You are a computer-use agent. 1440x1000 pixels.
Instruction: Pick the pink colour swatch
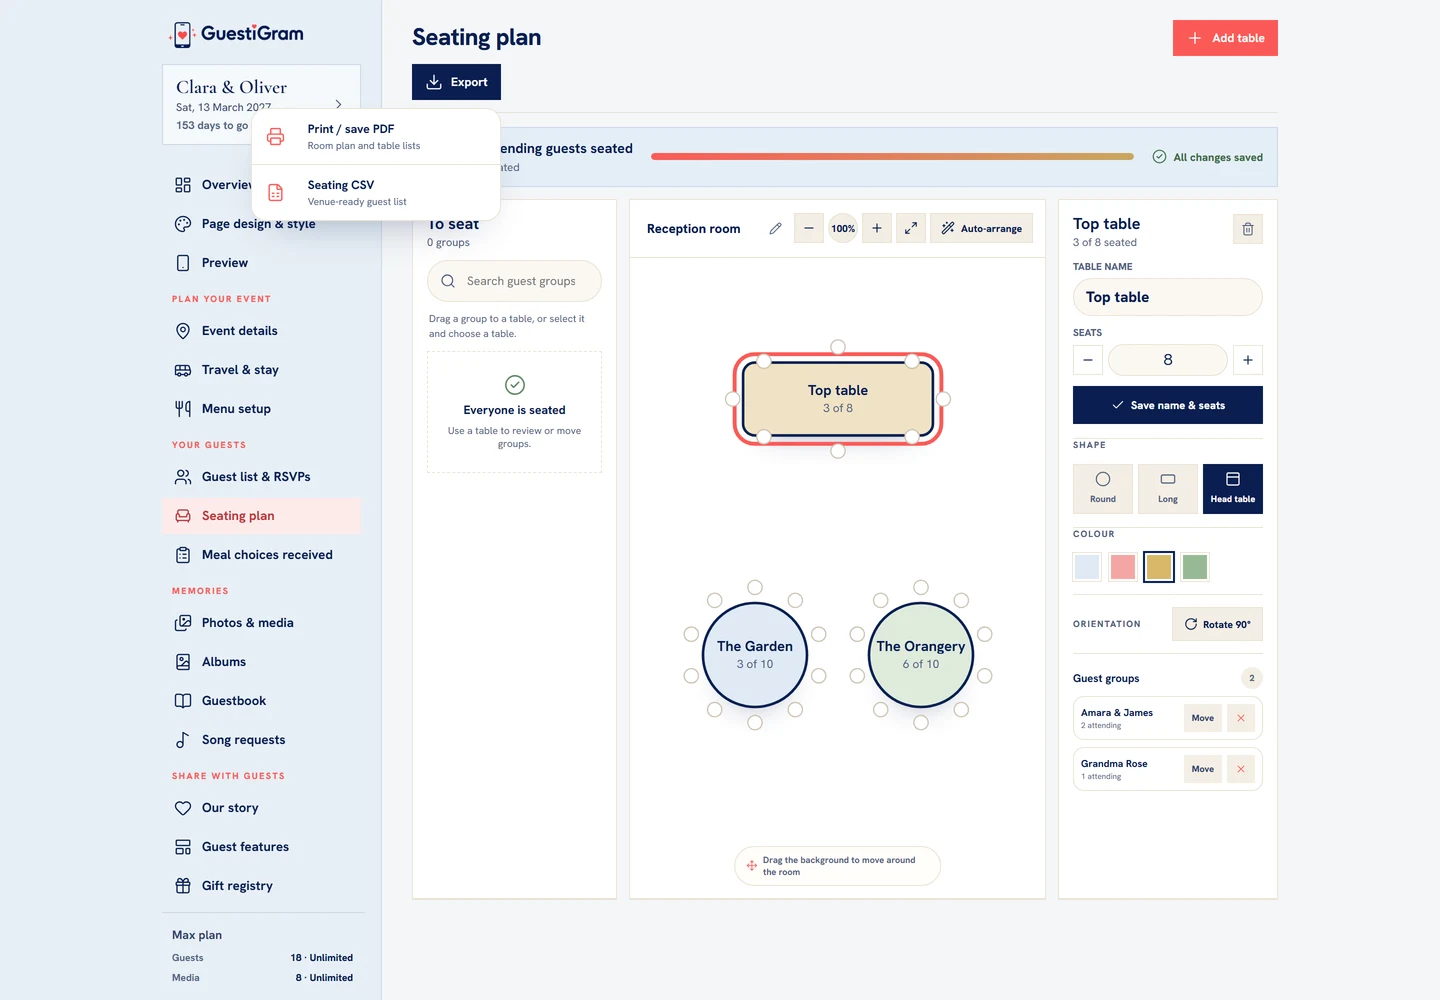(1123, 567)
